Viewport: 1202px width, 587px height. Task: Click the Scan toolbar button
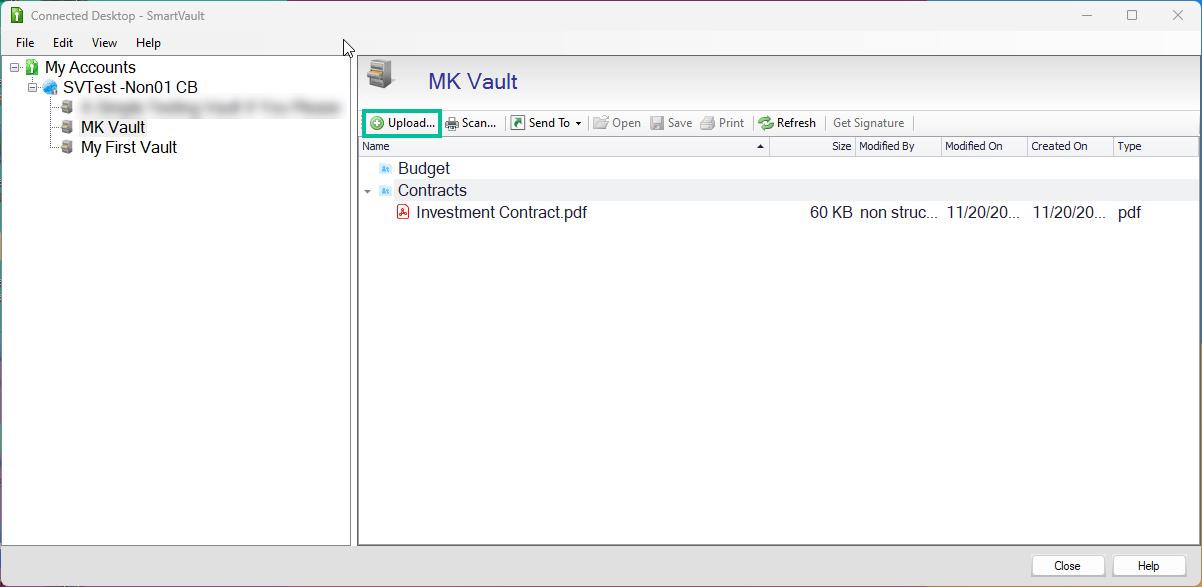(x=470, y=123)
